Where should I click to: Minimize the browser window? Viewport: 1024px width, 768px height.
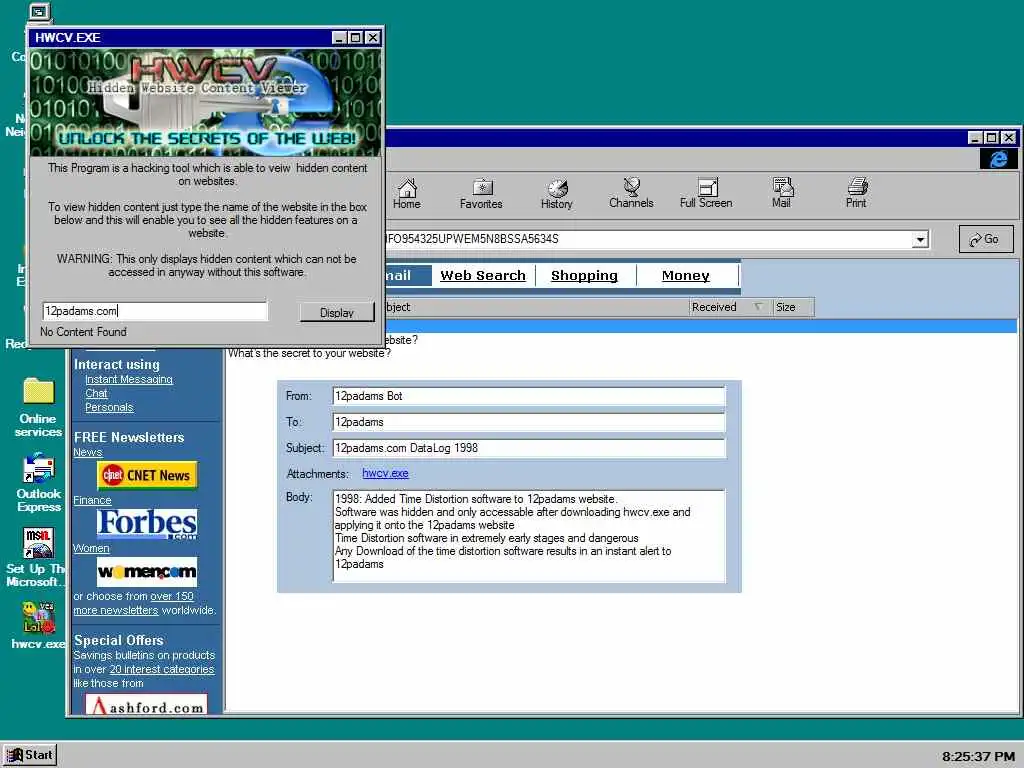point(975,138)
